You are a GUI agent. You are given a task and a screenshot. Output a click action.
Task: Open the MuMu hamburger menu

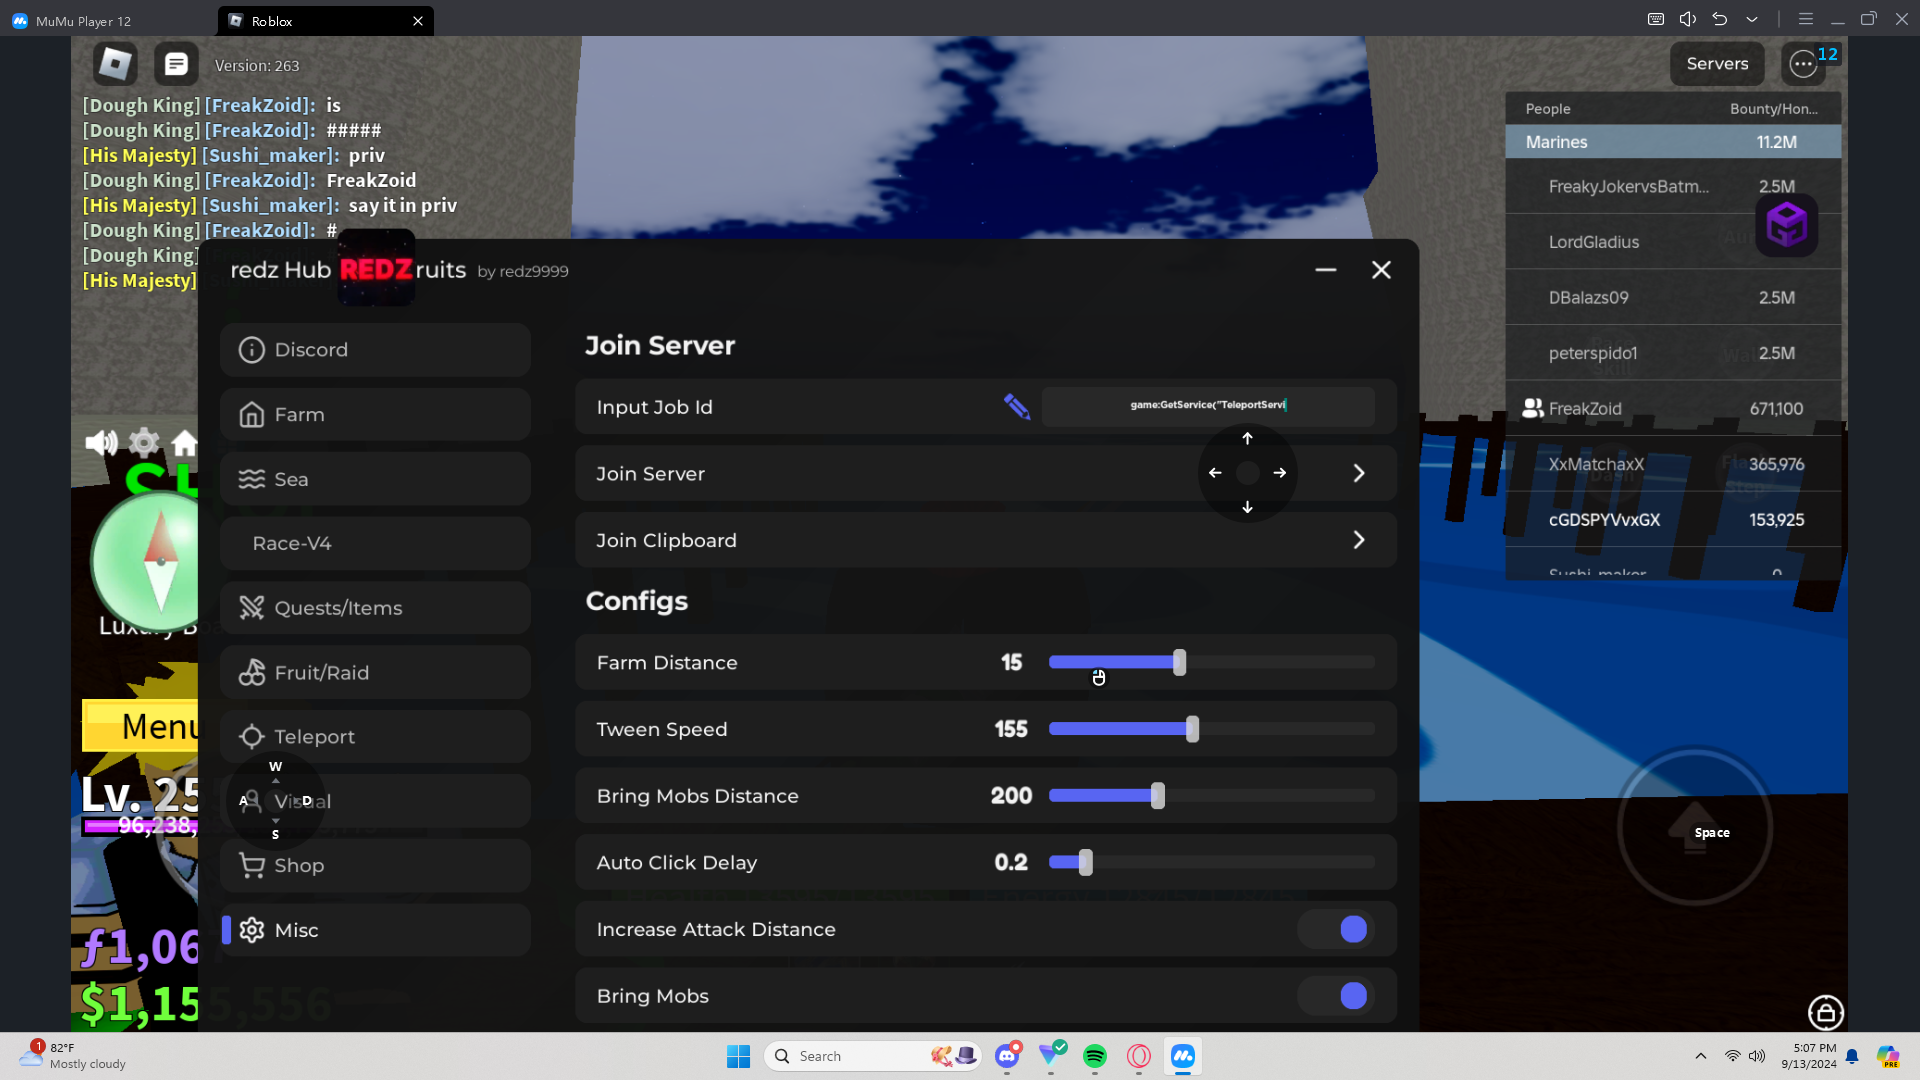click(1806, 19)
